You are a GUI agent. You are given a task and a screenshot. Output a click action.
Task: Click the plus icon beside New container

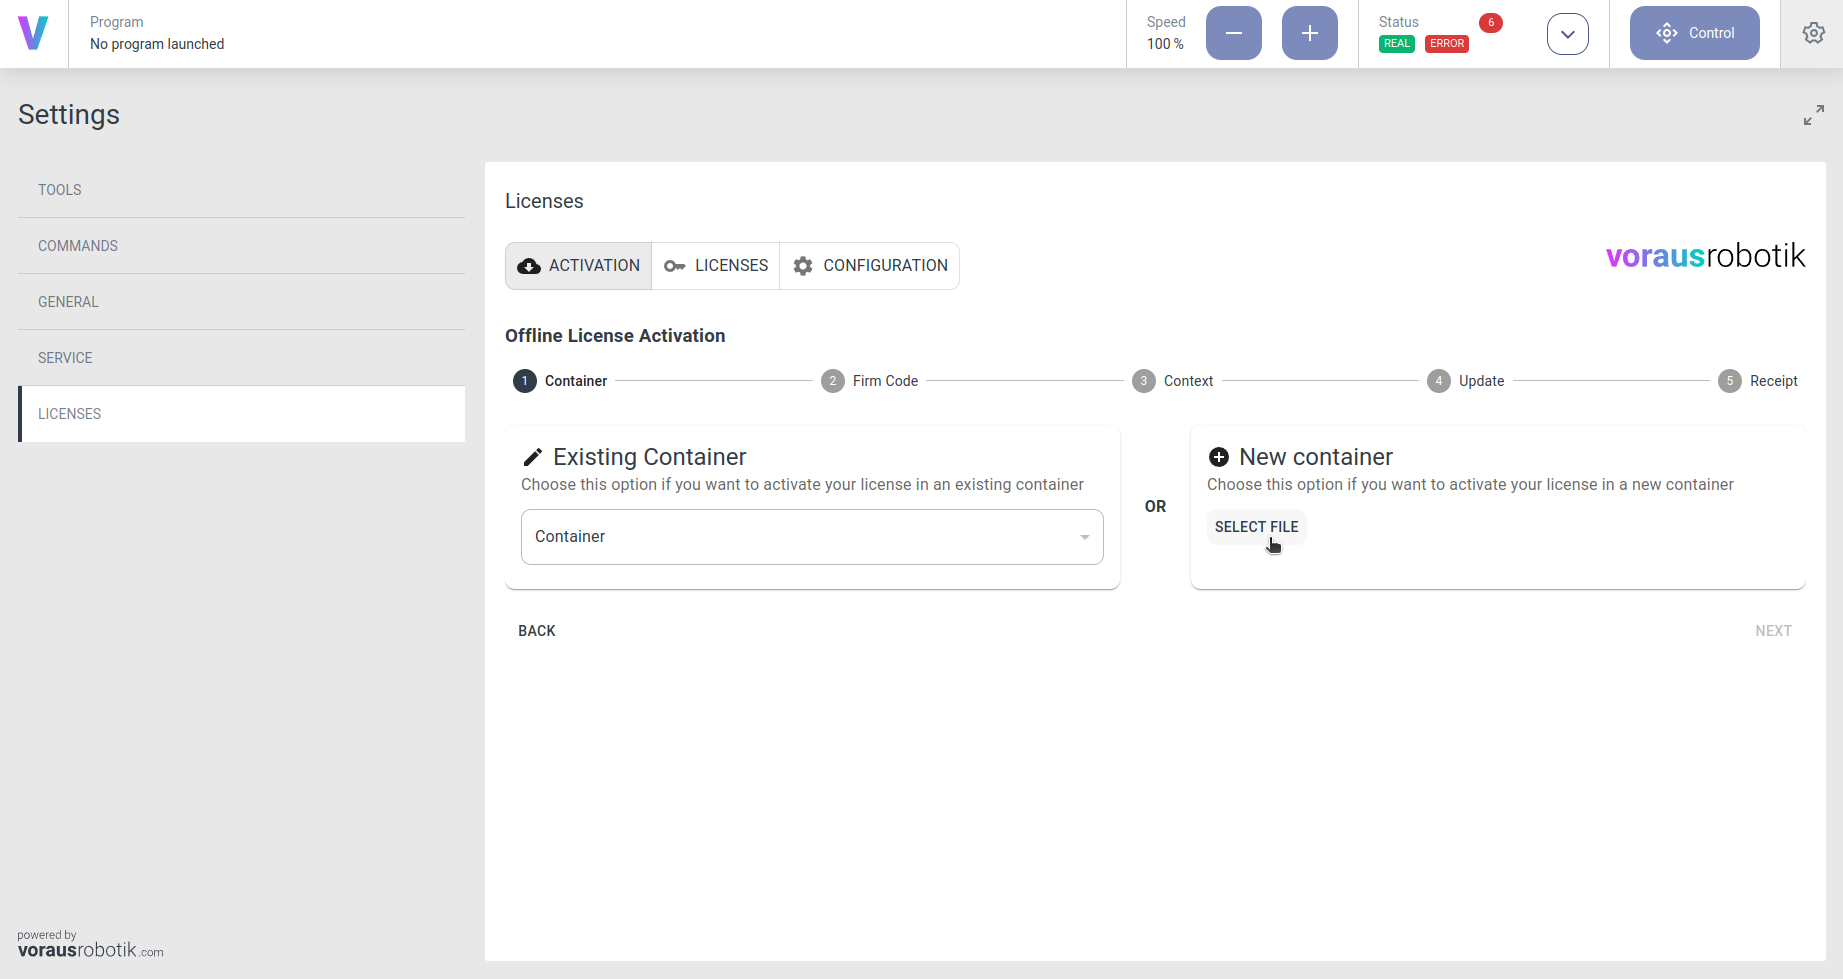pos(1218,457)
